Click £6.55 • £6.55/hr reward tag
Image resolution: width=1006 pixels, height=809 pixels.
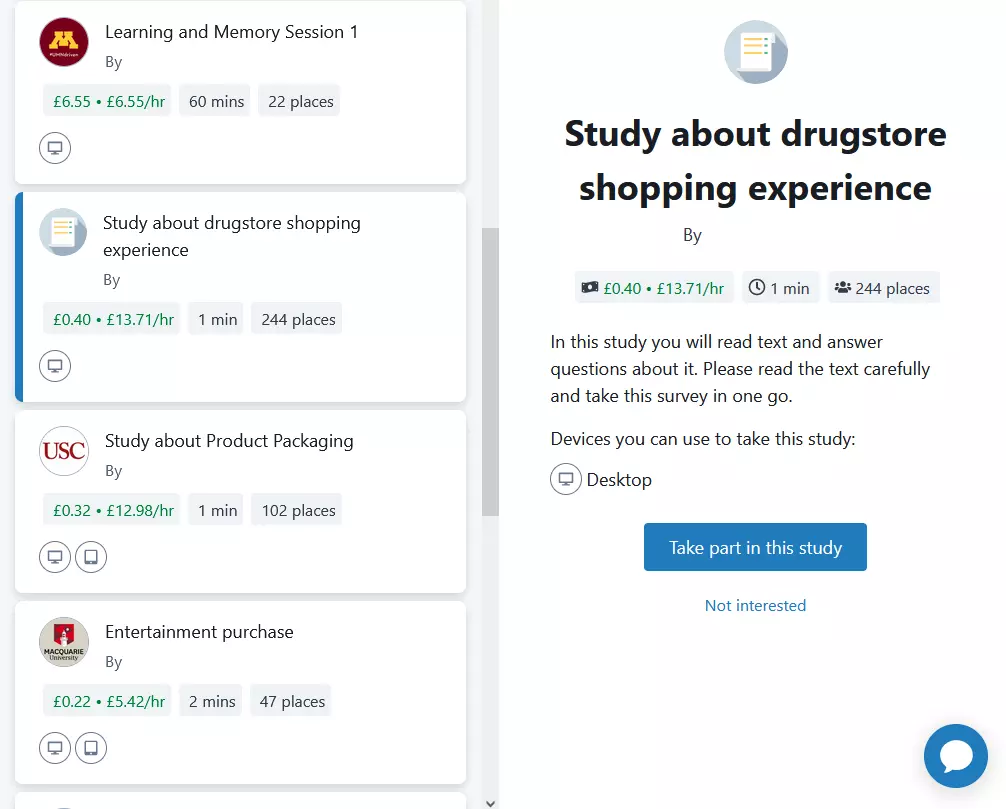pyautogui.click(x=108, y=101)
